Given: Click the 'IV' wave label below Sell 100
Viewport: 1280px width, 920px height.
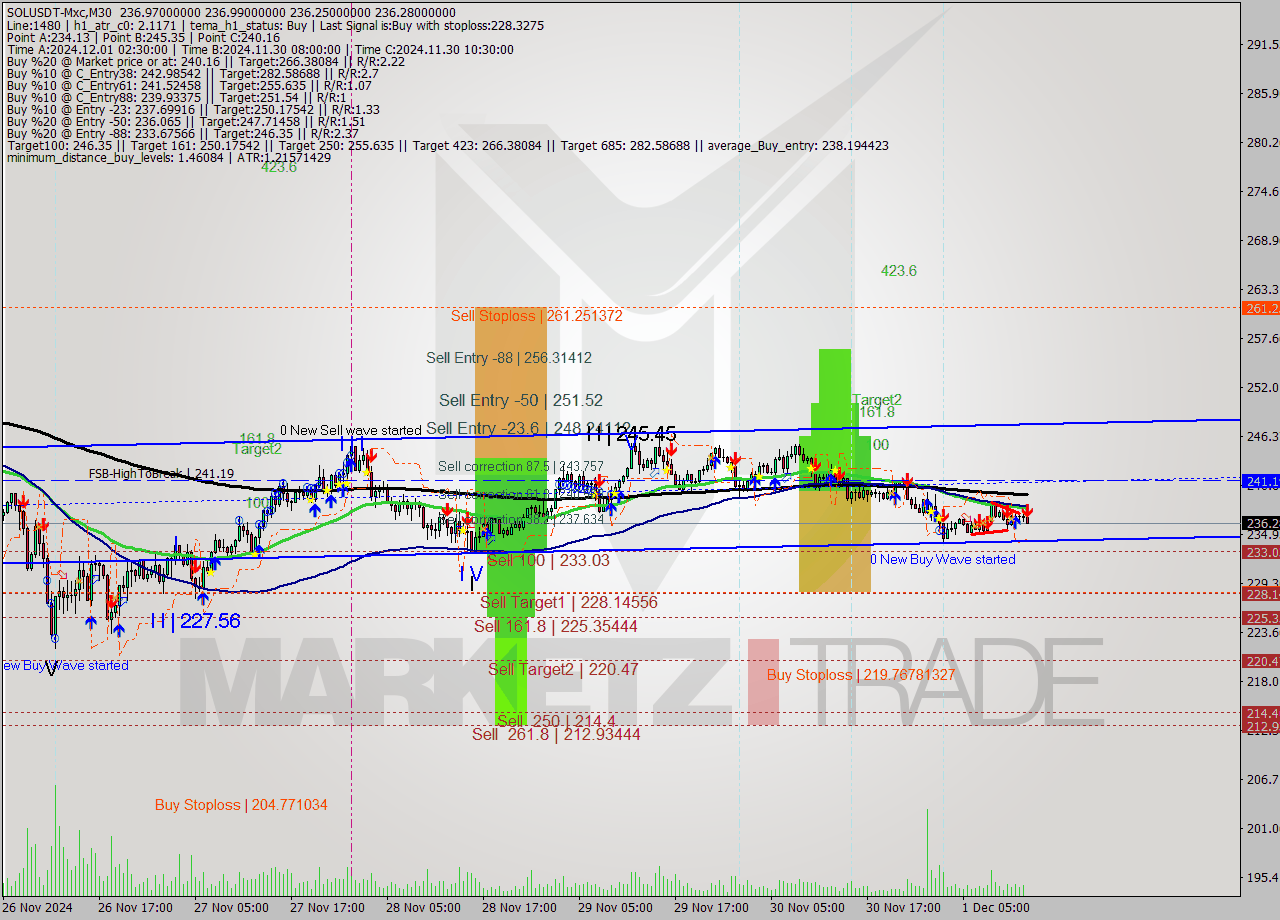Looking at the screenshot, I should 471,574.
